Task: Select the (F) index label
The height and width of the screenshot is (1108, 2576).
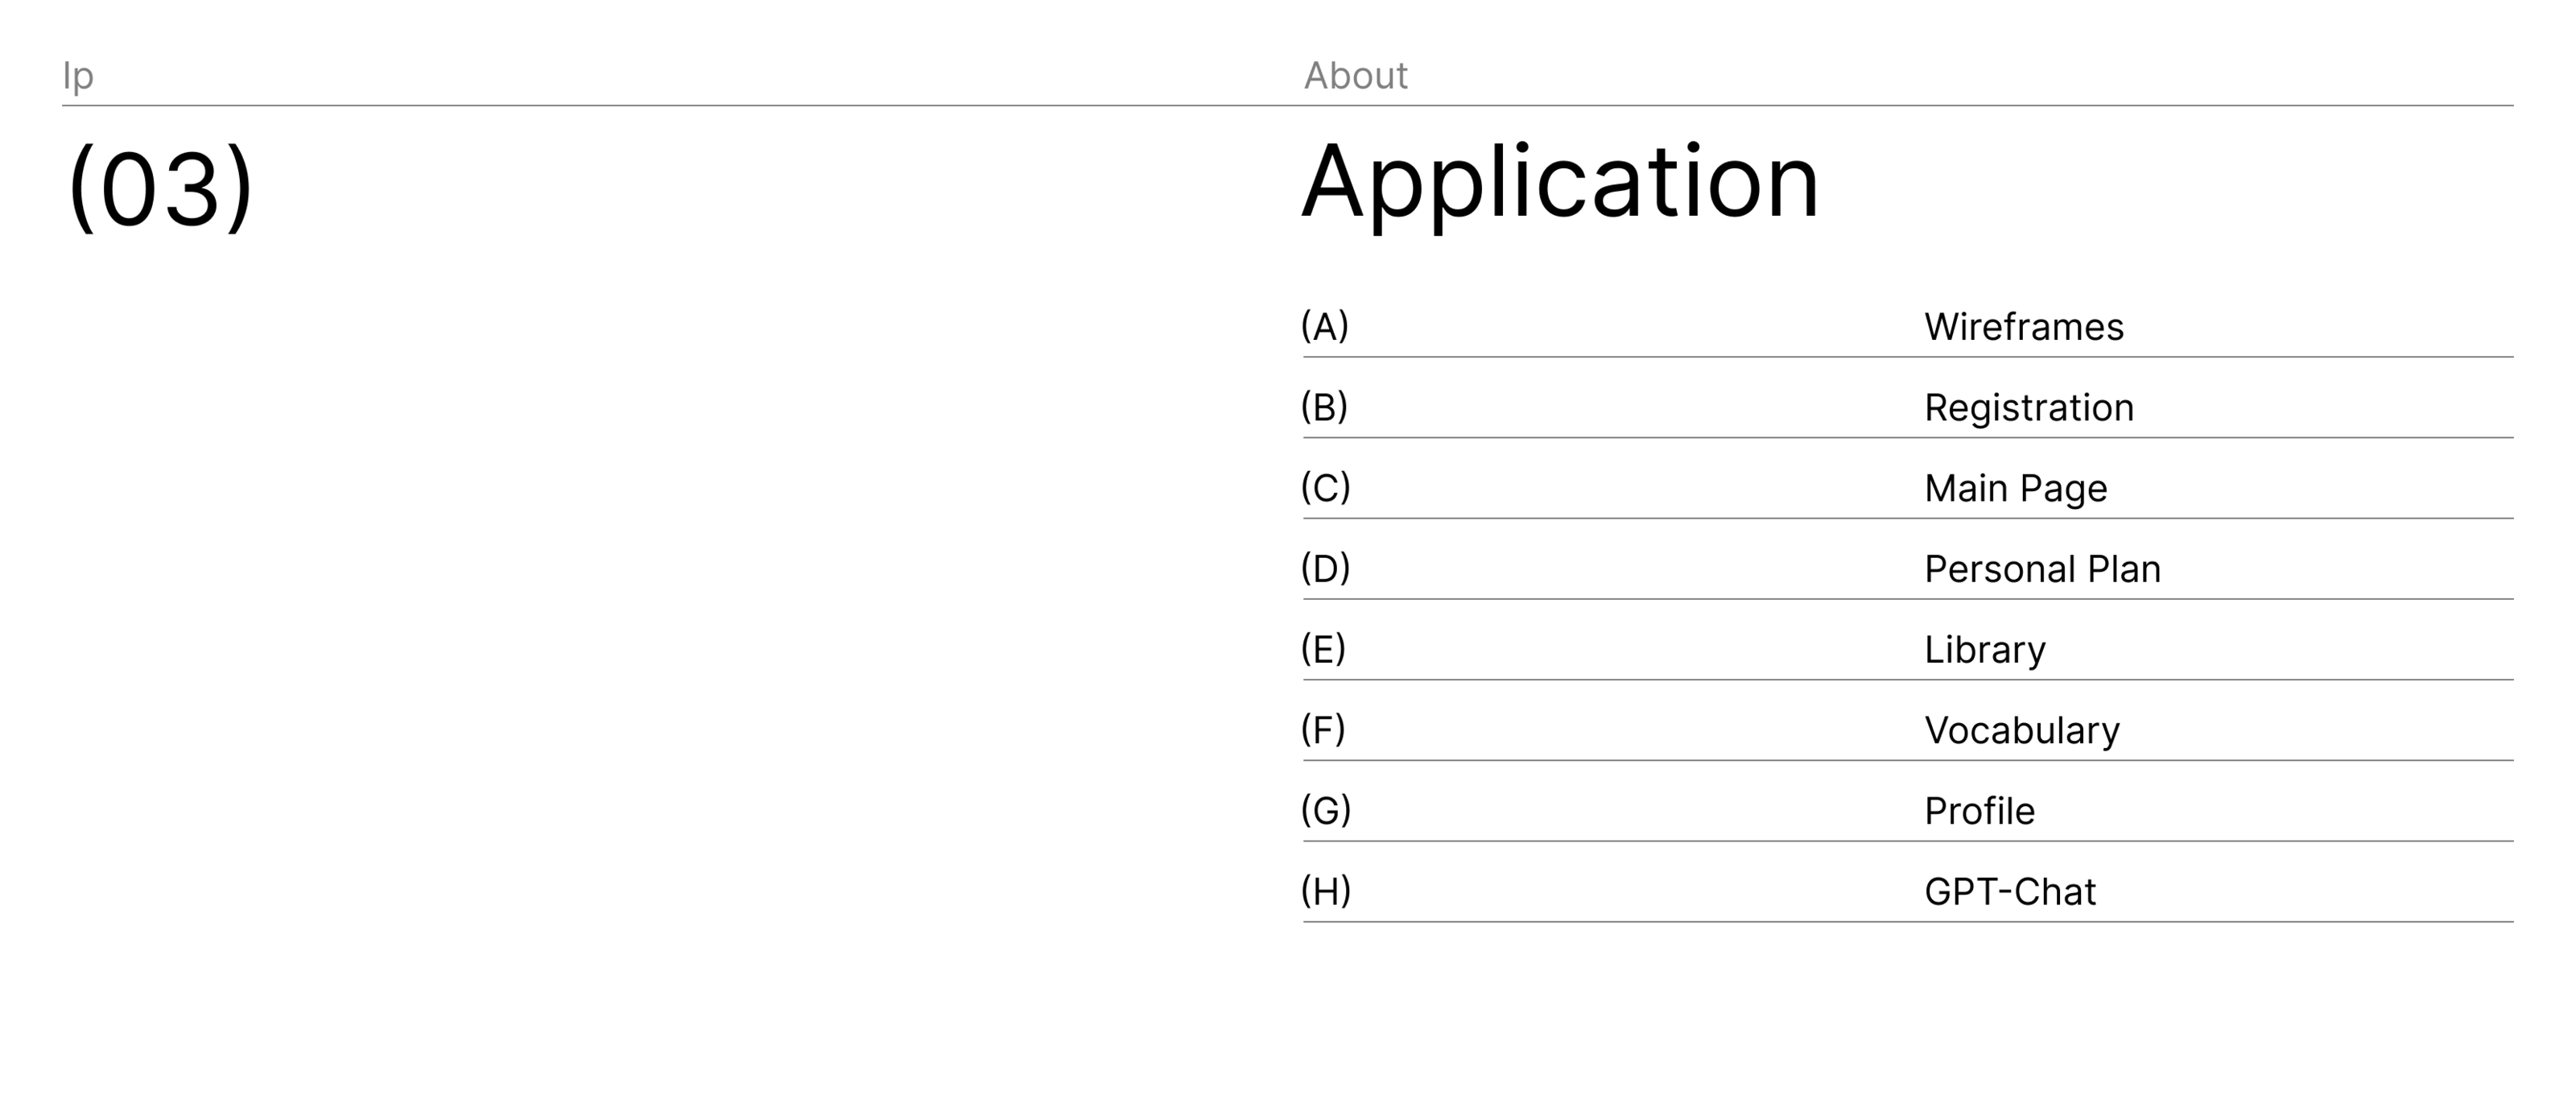Action: [x=1323, y=730]
